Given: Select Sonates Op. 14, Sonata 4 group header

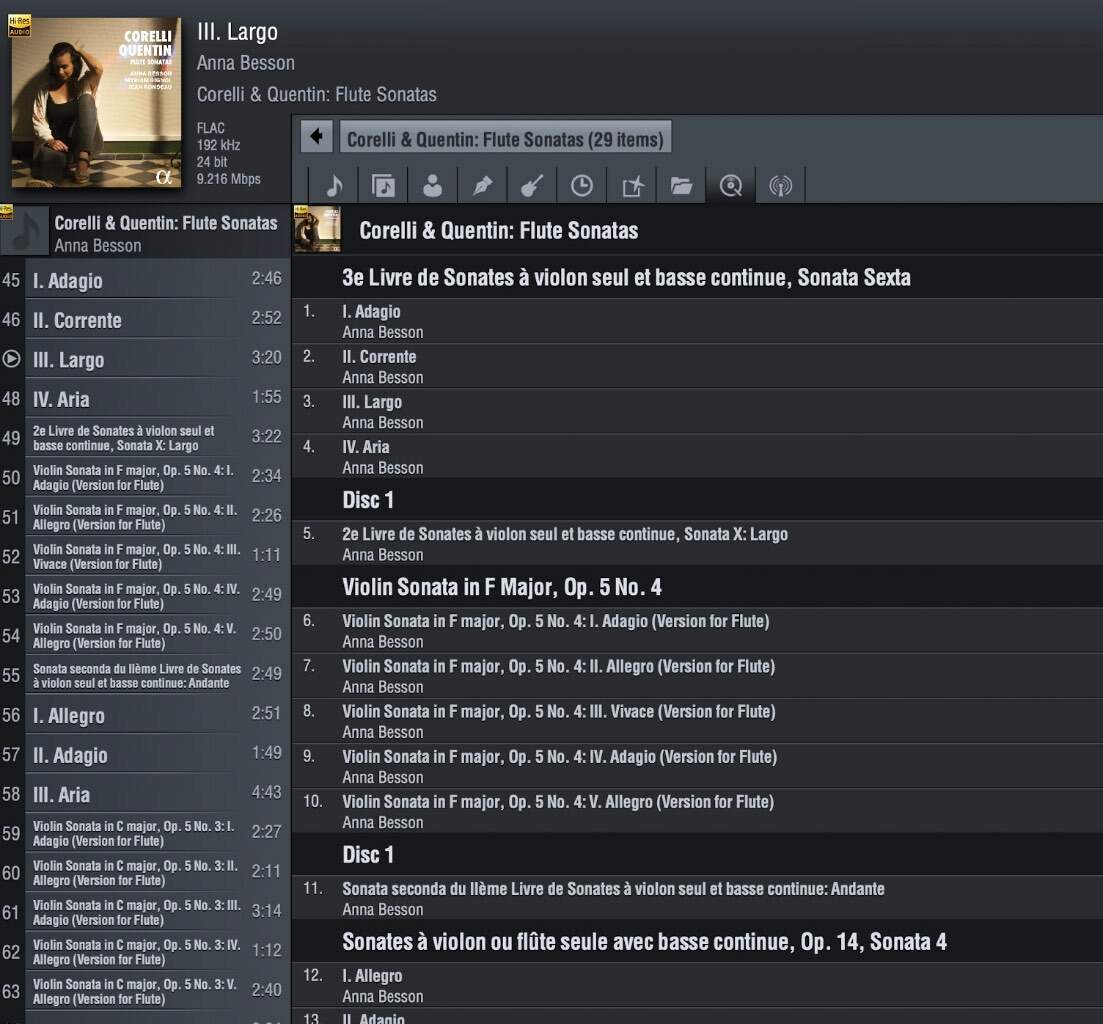Looking at the screenshot, I should 697,942.
